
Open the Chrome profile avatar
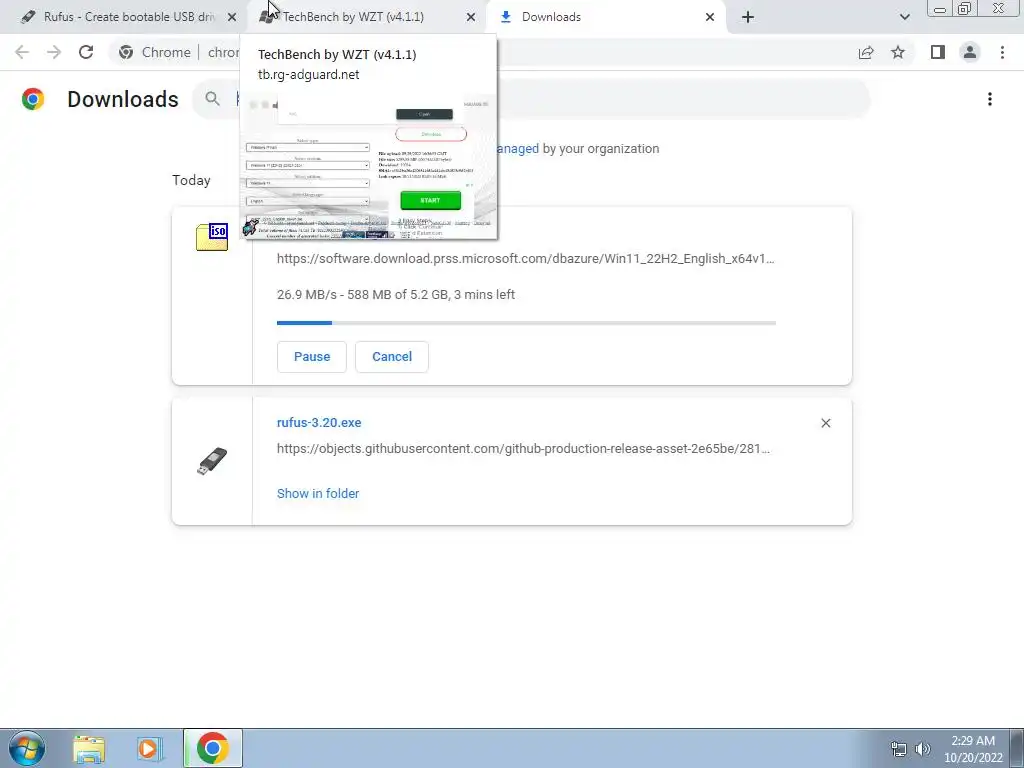pyautogui.click(x=970, y=52)
